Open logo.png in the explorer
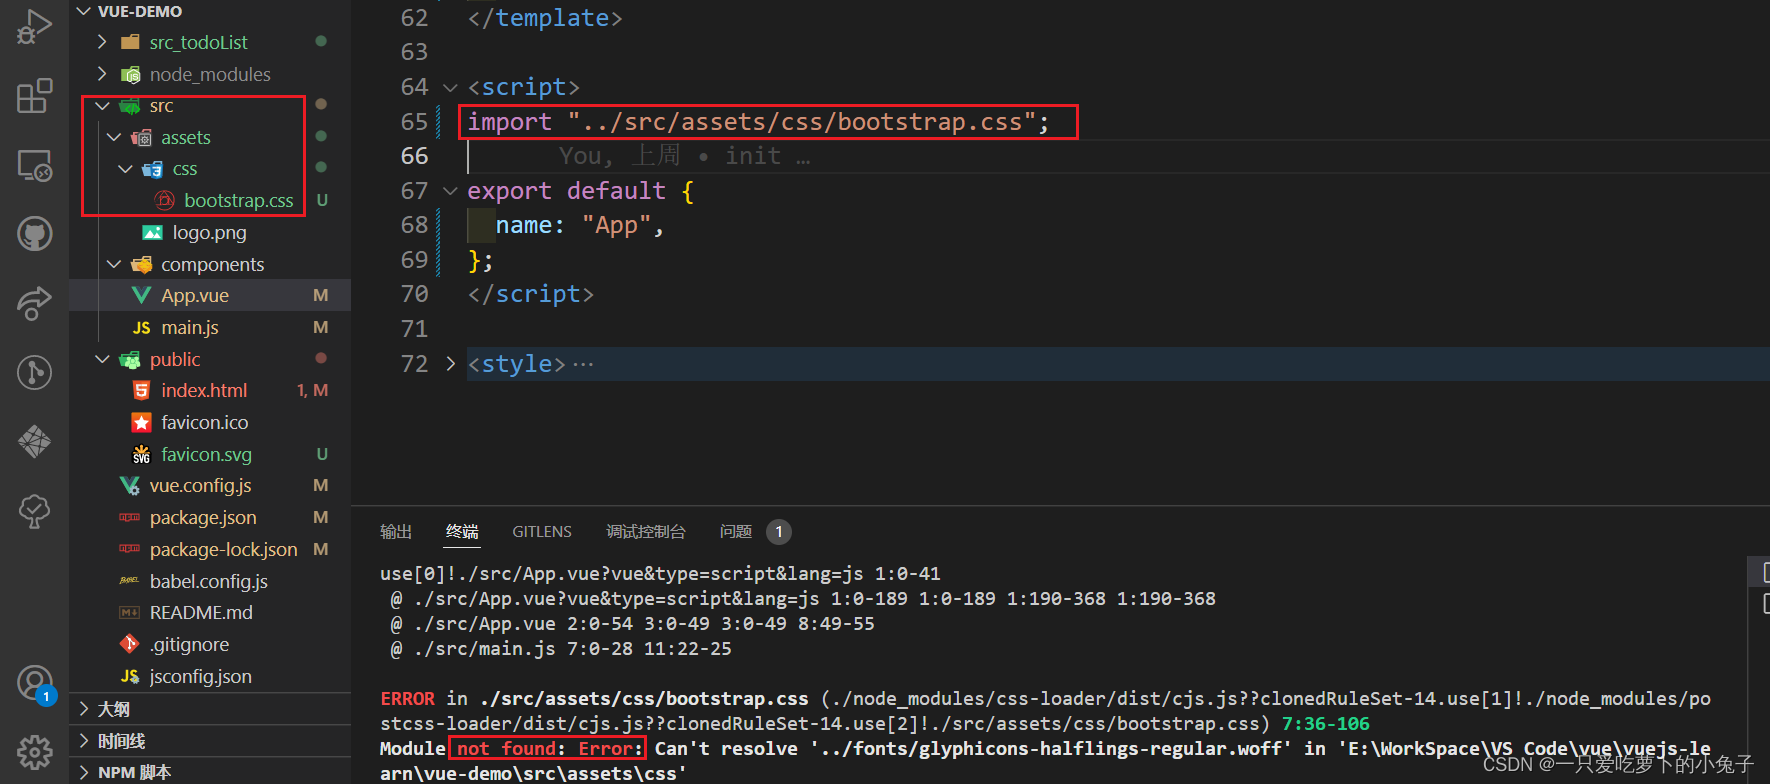This screenshot has height=784, width=1770. (x=210, y=232)
